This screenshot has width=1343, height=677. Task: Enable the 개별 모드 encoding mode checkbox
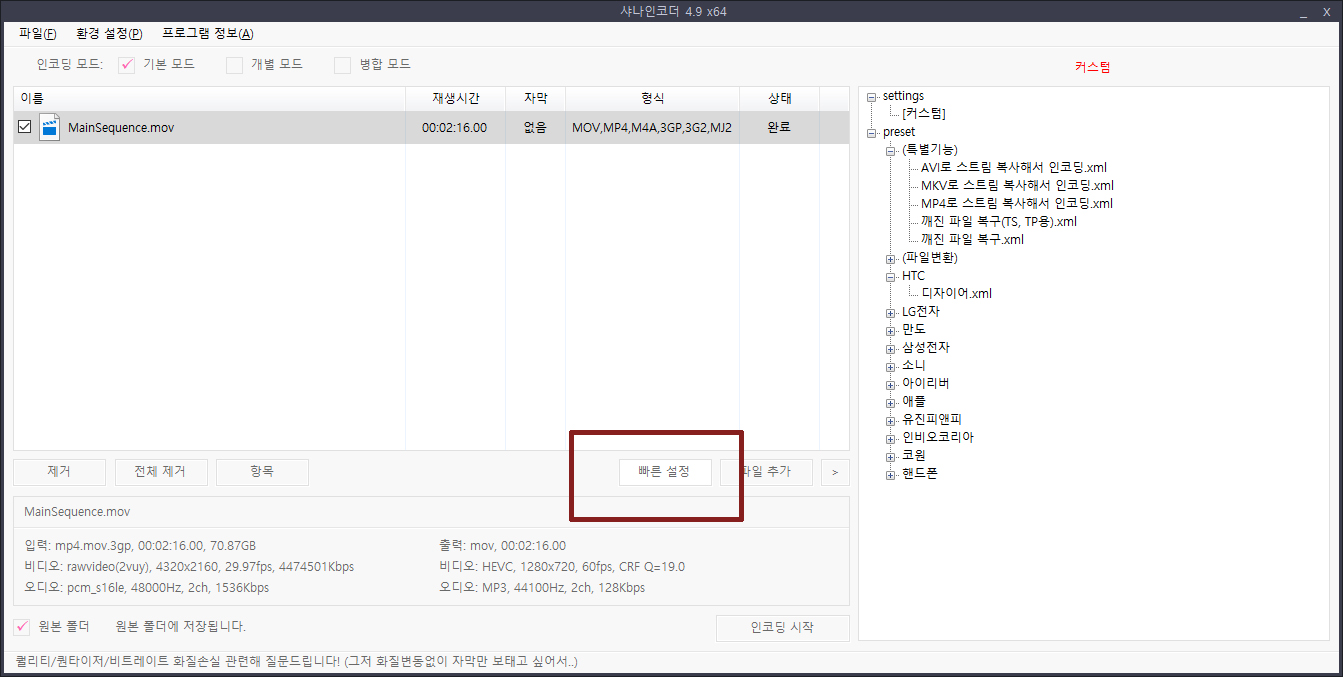click(x=235, y=65)
